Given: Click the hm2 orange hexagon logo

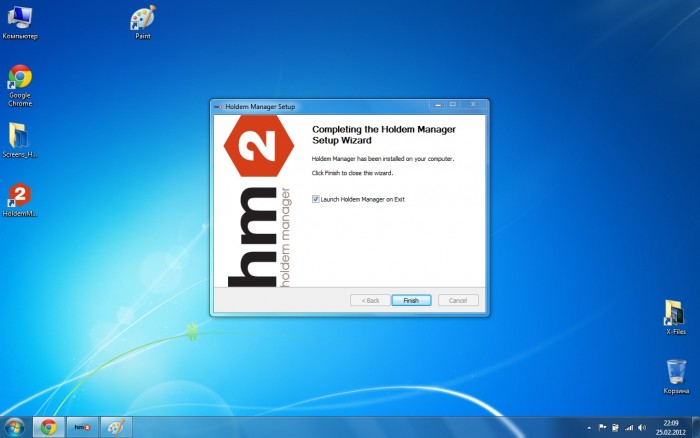Looking at the screenshot, I should click(259, 146).
